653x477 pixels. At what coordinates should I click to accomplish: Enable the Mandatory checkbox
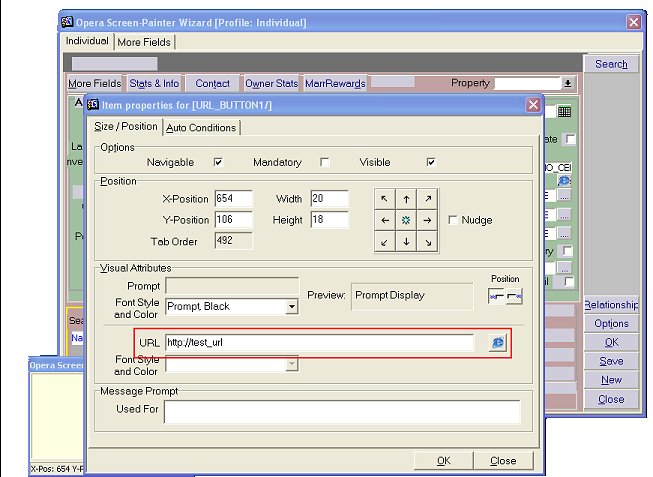(324, 162)
